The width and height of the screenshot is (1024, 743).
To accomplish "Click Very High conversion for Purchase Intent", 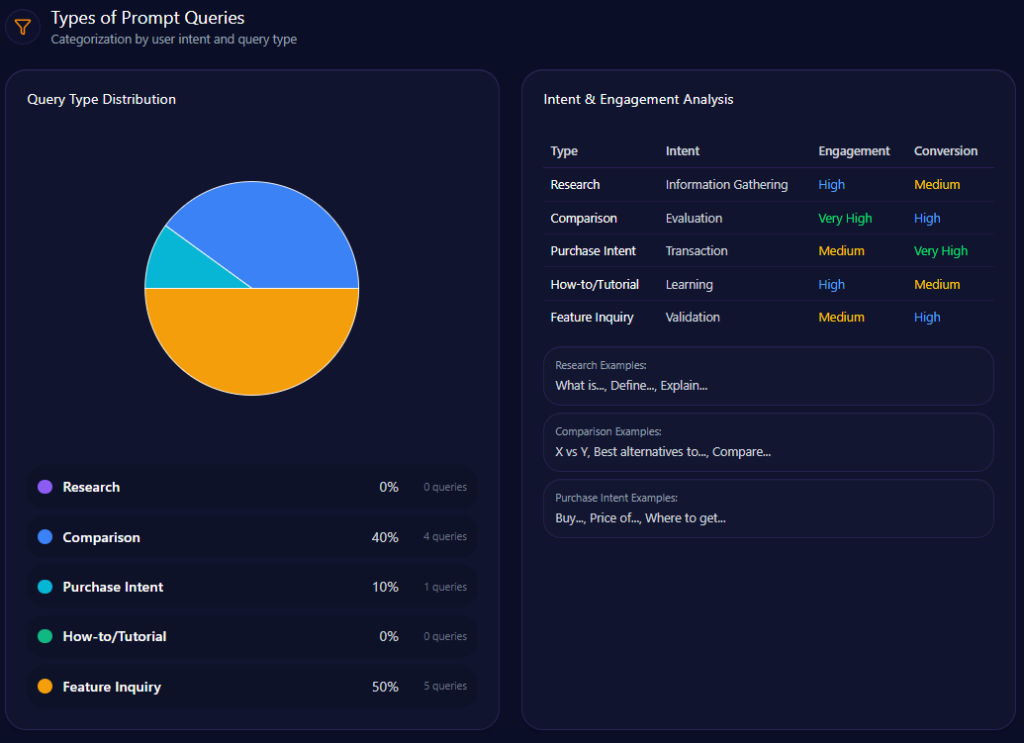I will [x=940, y=251].
